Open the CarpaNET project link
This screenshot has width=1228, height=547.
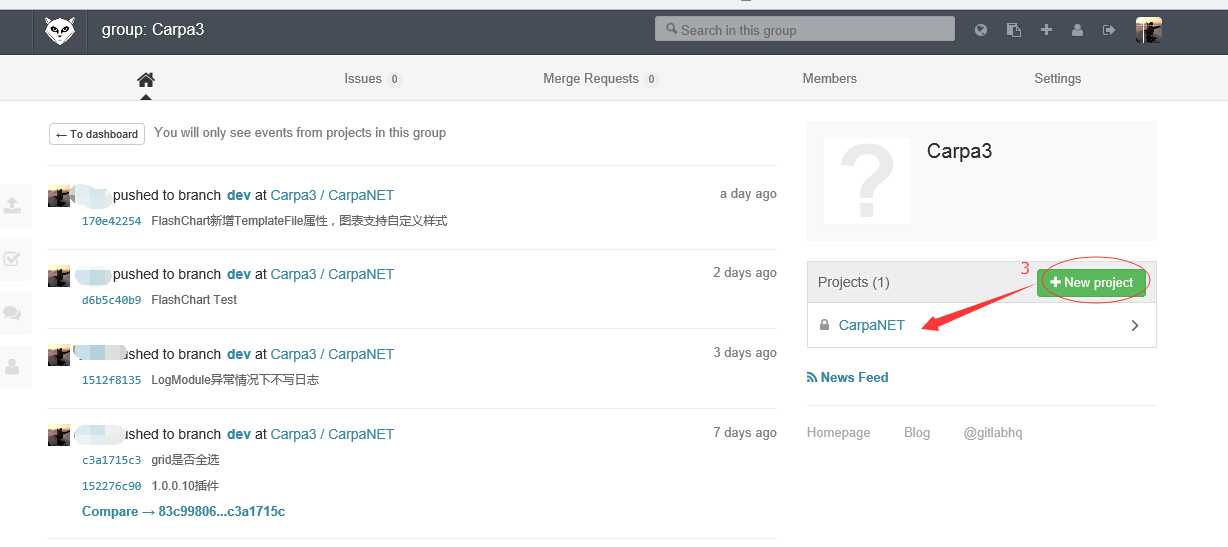pos(872,325)
